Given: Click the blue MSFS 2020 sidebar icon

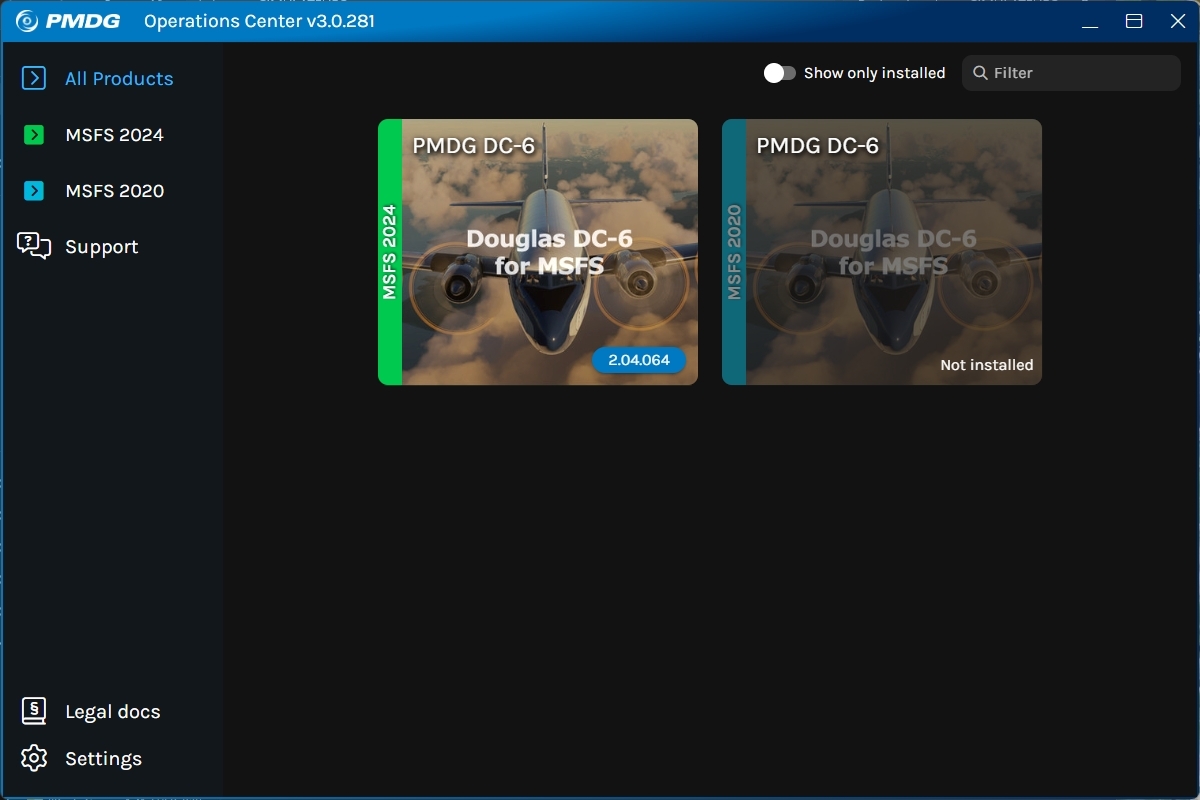Looking at the screenshot, I should 34,191.
